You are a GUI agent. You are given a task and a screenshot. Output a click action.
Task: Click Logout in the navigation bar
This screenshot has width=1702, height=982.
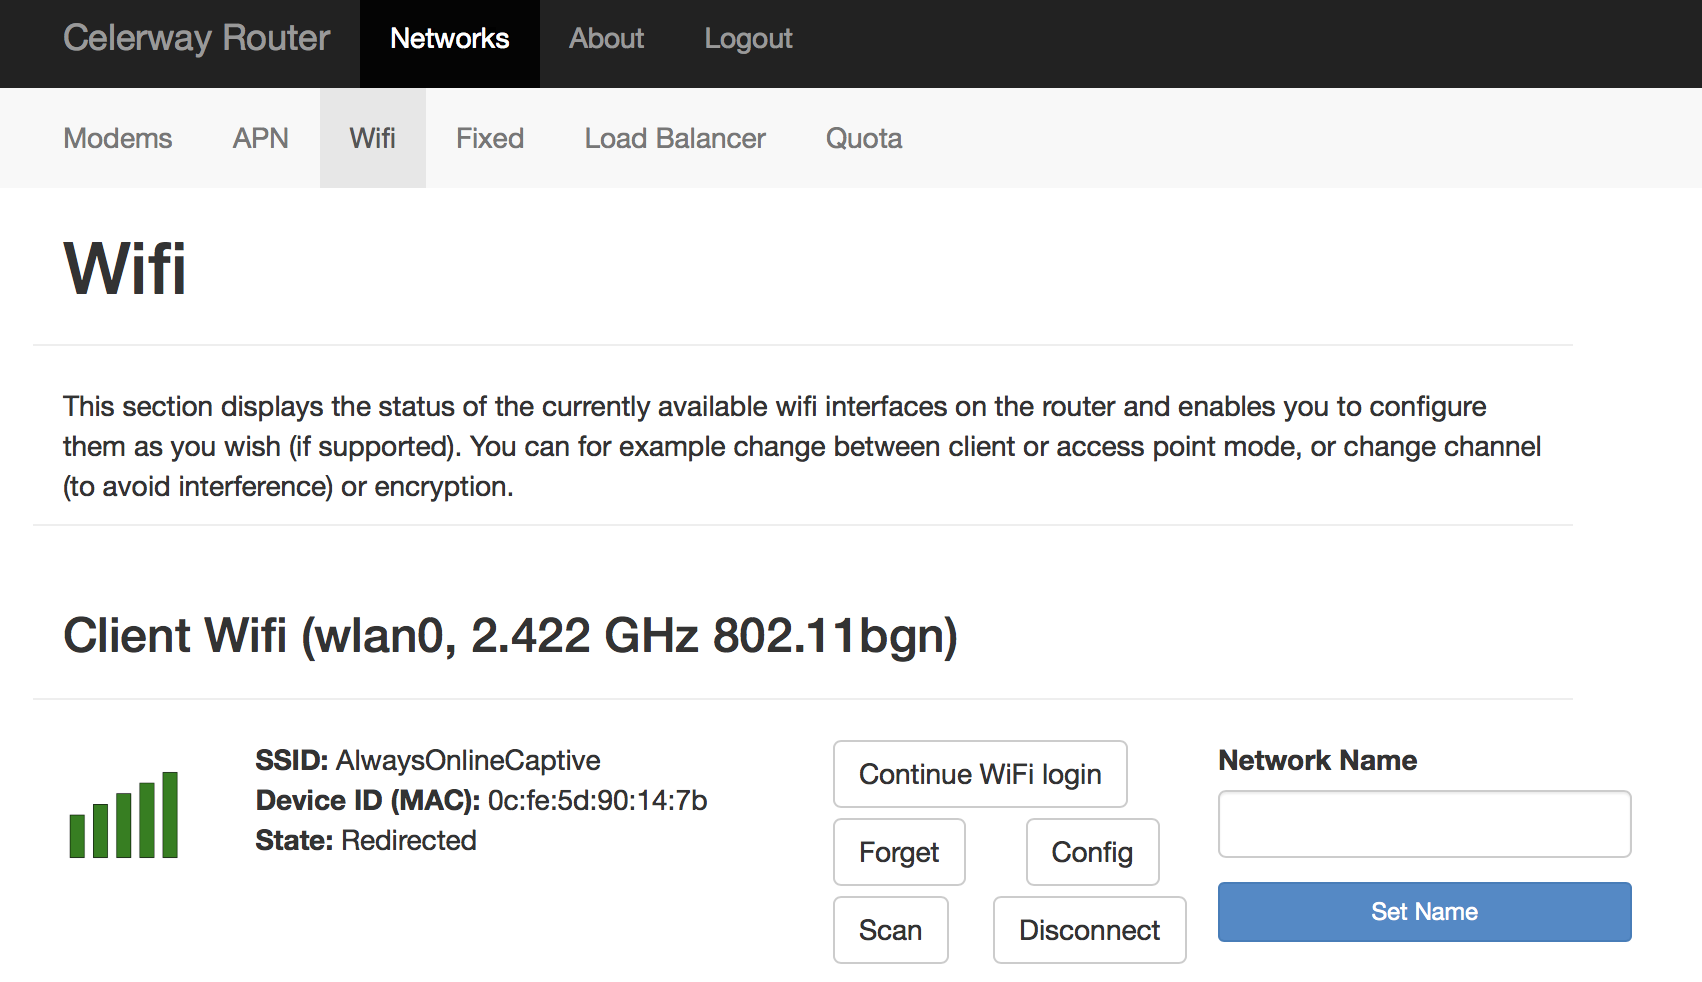[748, 38]
